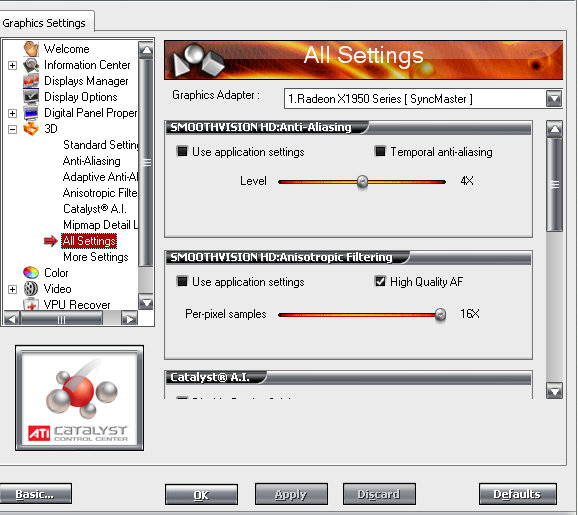
Task: Collapse the 3D tree node
Action: [12, 129]
